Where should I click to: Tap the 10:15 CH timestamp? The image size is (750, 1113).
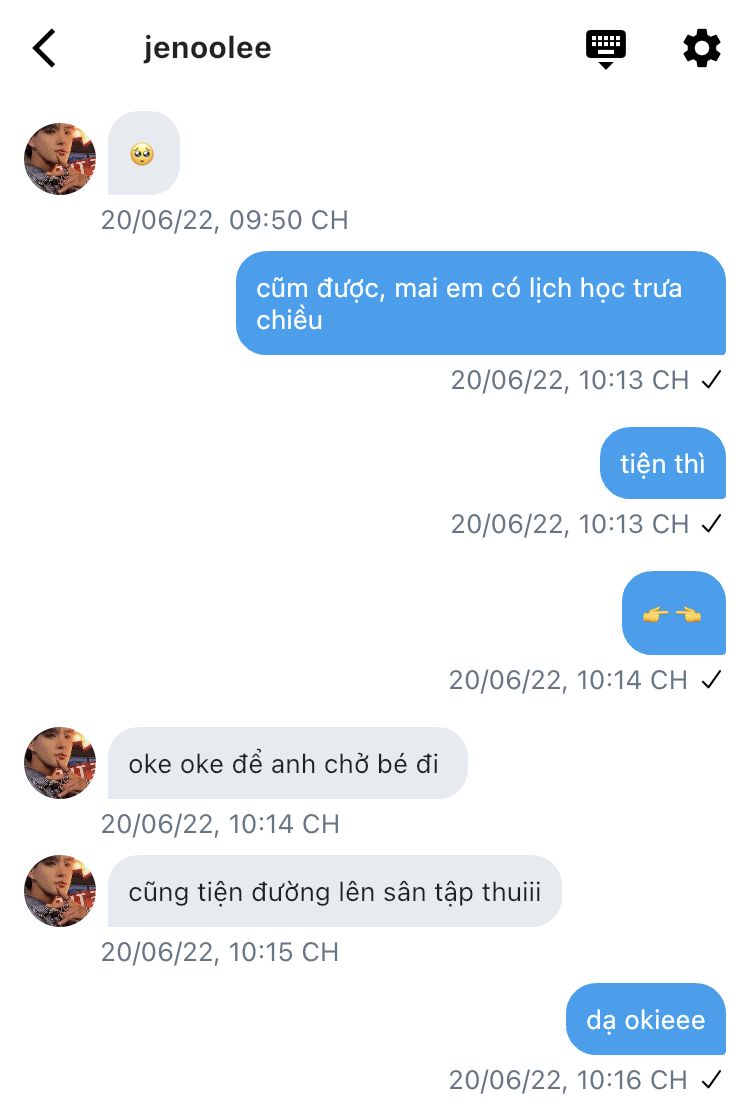pos(220,952)
